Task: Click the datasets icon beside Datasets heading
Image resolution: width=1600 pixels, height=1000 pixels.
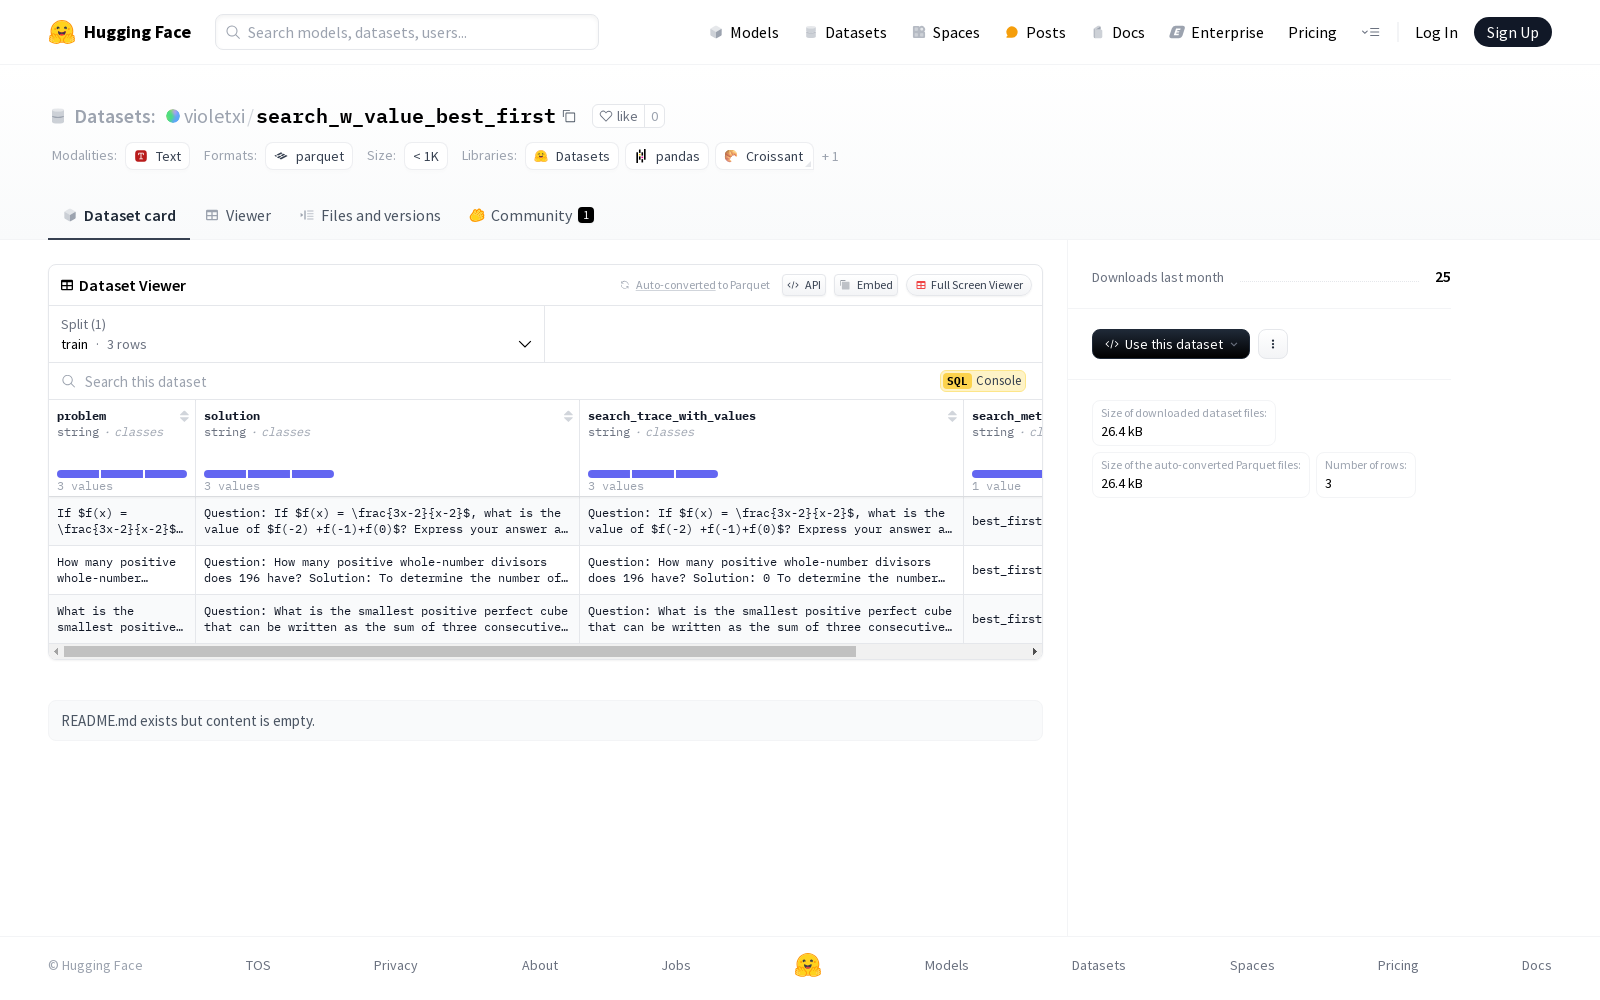Action: [58, 116]
